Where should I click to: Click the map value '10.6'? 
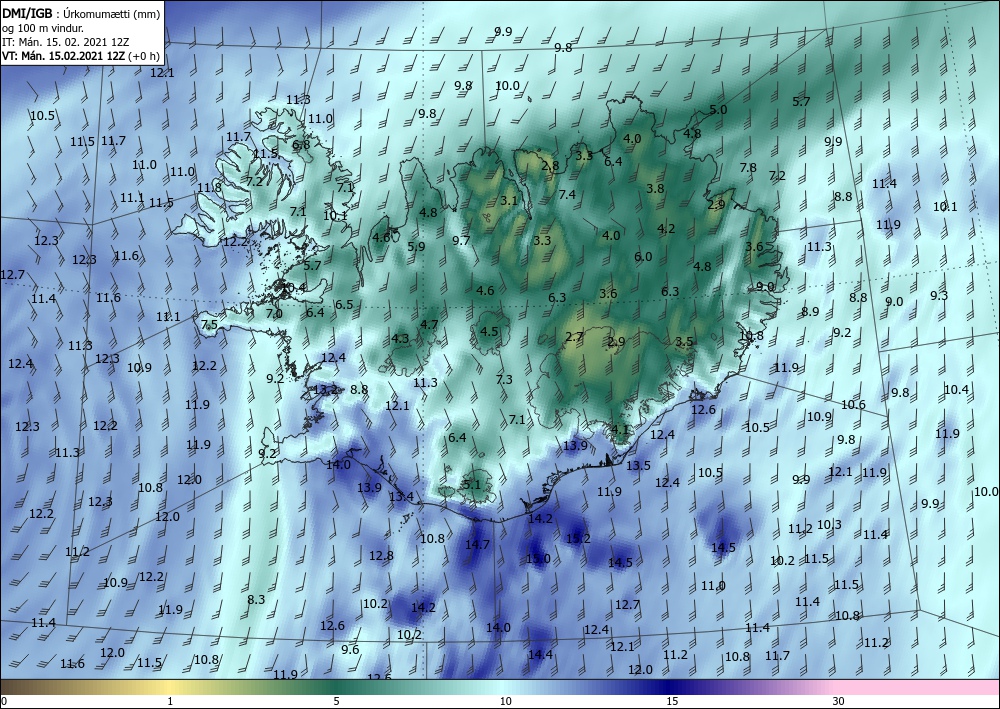pos(853,404)
